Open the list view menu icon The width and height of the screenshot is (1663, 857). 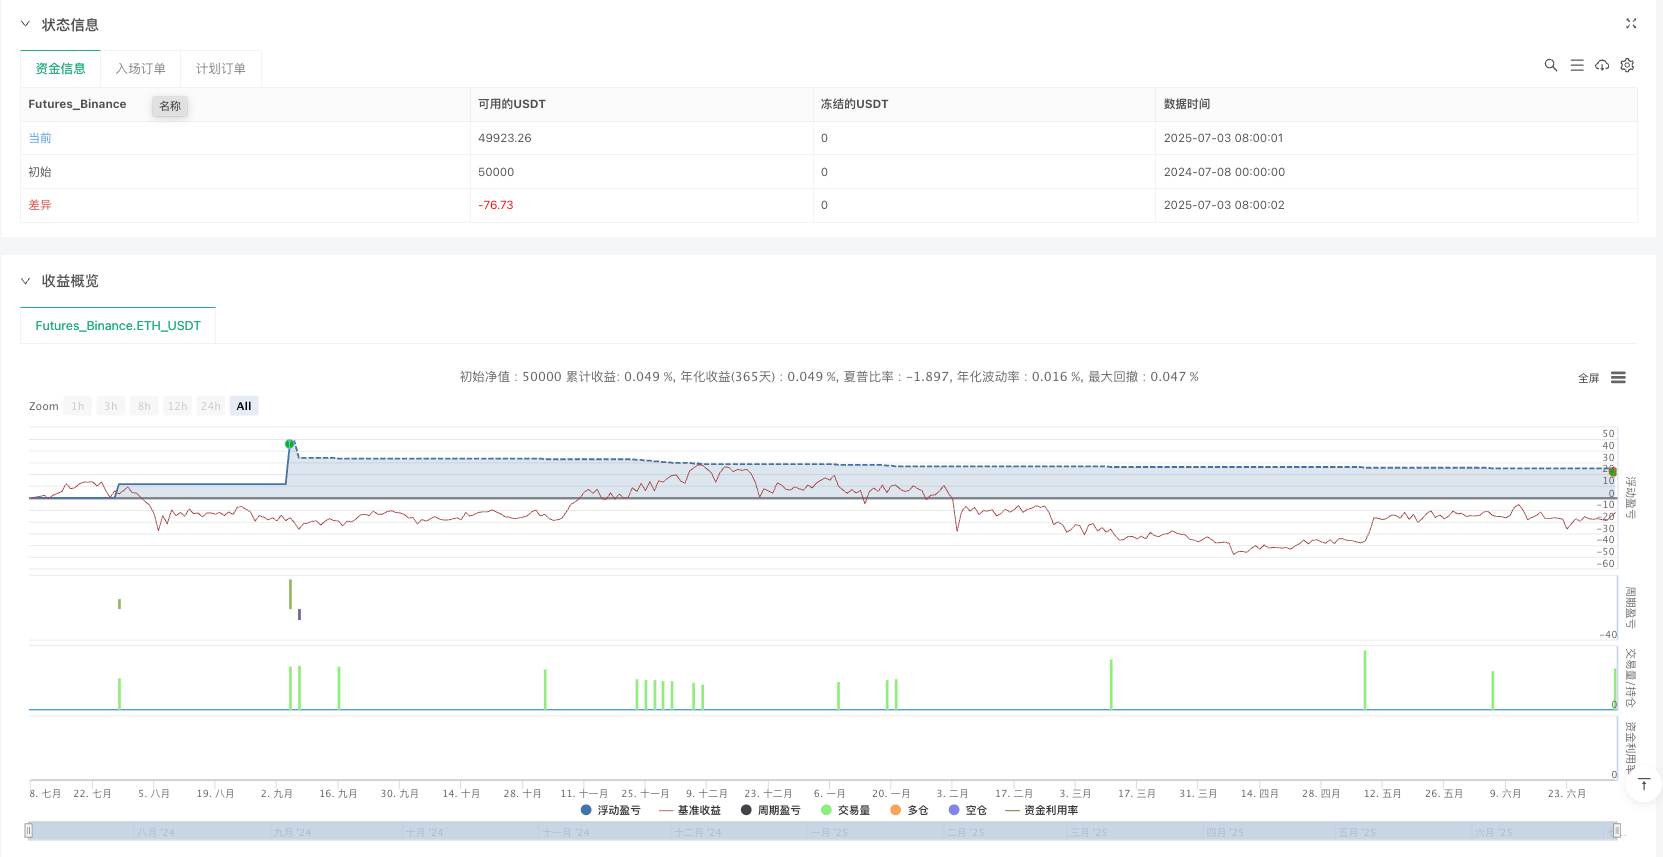pyautogui.click(x=1577, y=65)
